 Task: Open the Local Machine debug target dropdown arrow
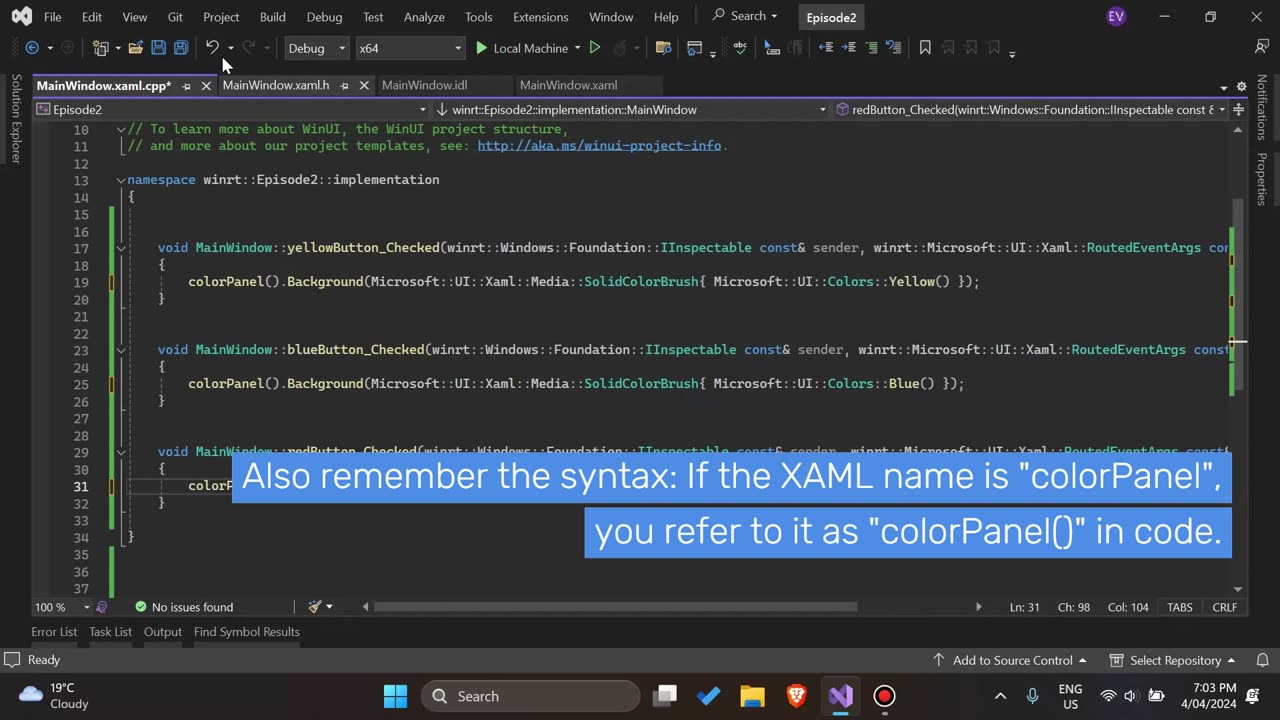pos(578,48)
